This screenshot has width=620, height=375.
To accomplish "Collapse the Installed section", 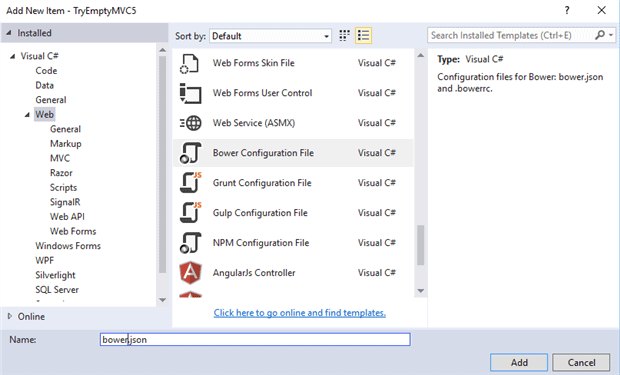I will click(9, 33).
